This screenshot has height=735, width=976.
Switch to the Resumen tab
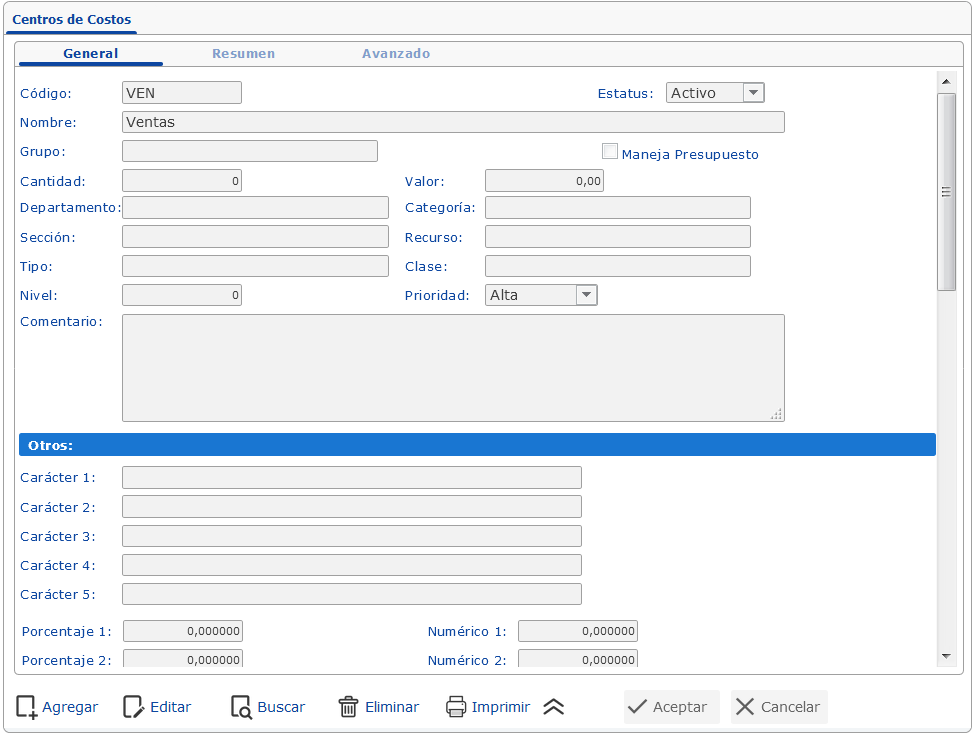[243, 54]
